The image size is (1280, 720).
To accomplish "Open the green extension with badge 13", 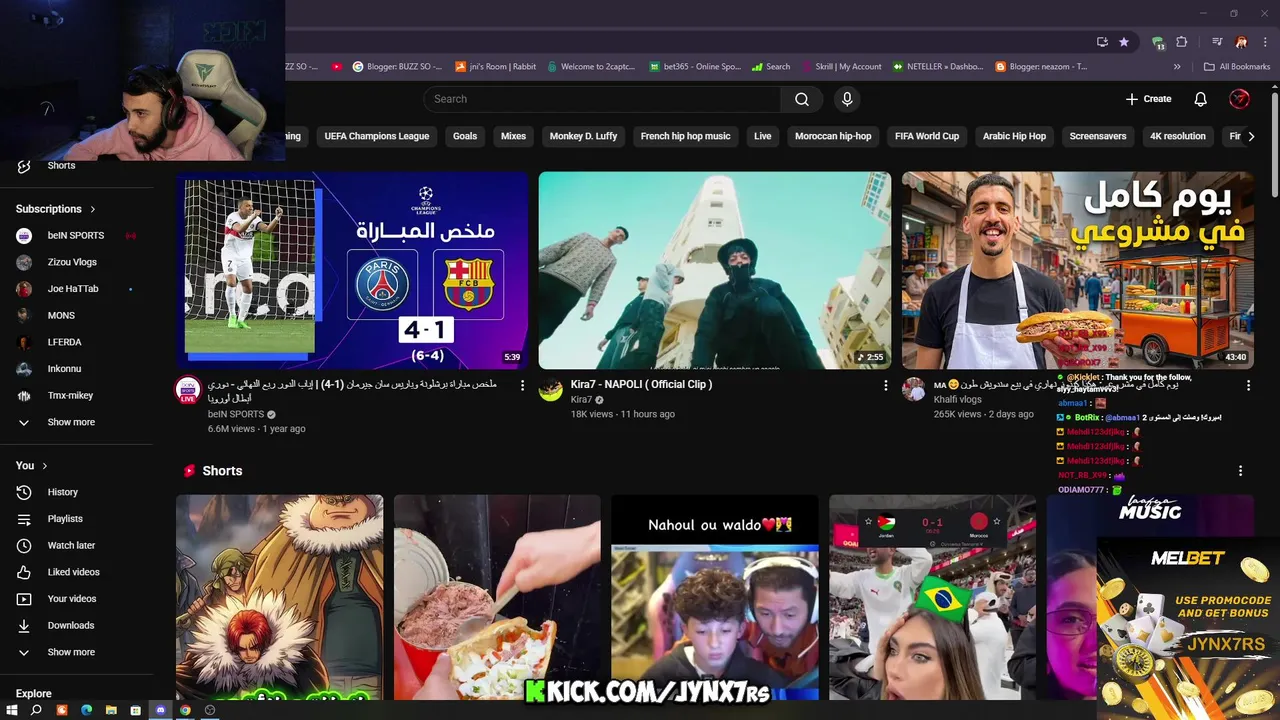I will tap(1158, 42).
